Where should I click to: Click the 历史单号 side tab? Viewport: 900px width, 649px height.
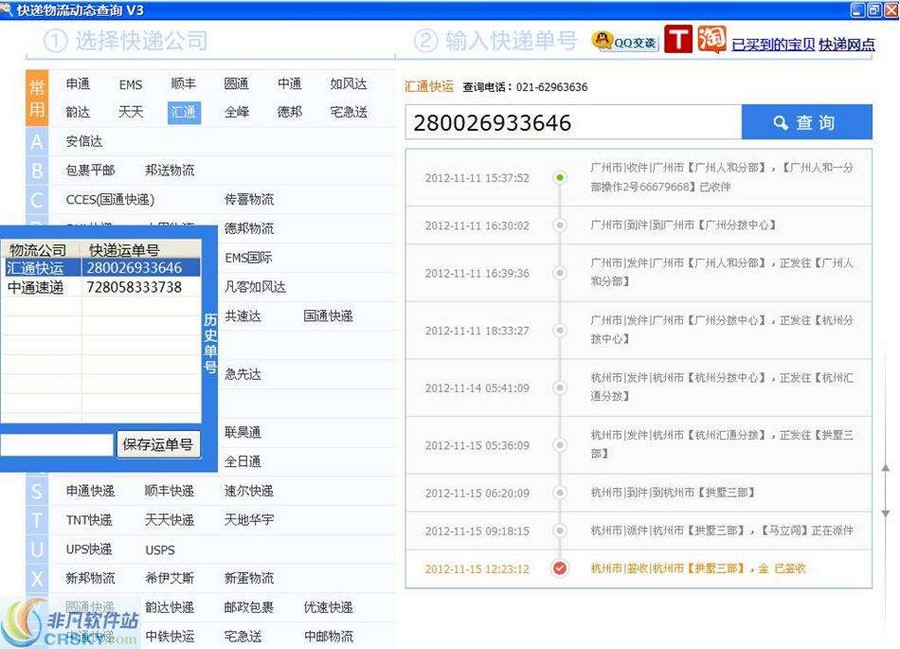pos(210,344)
